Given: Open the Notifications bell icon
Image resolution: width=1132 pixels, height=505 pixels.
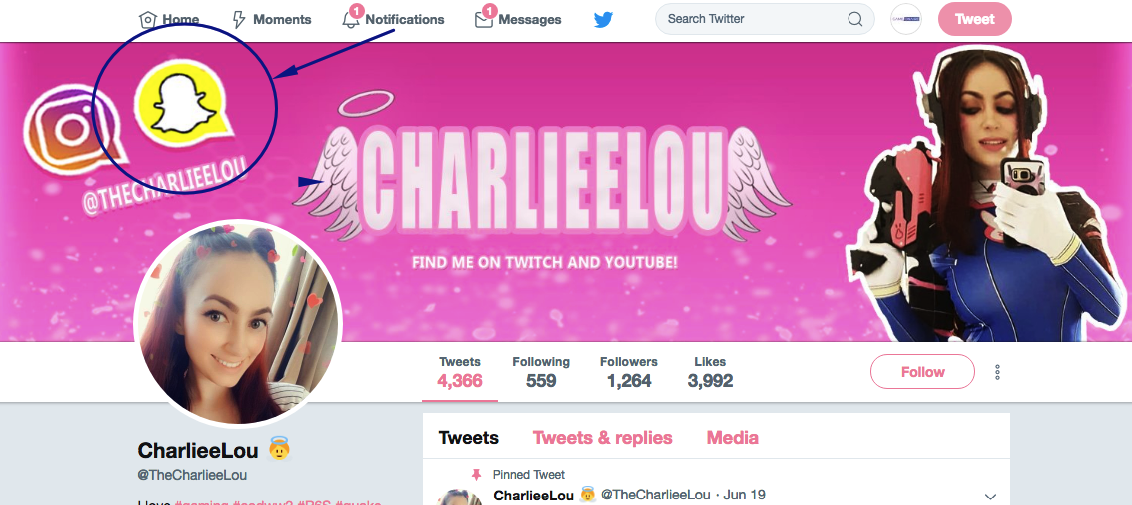Looking at the screenshot, I should click(351, 19).
